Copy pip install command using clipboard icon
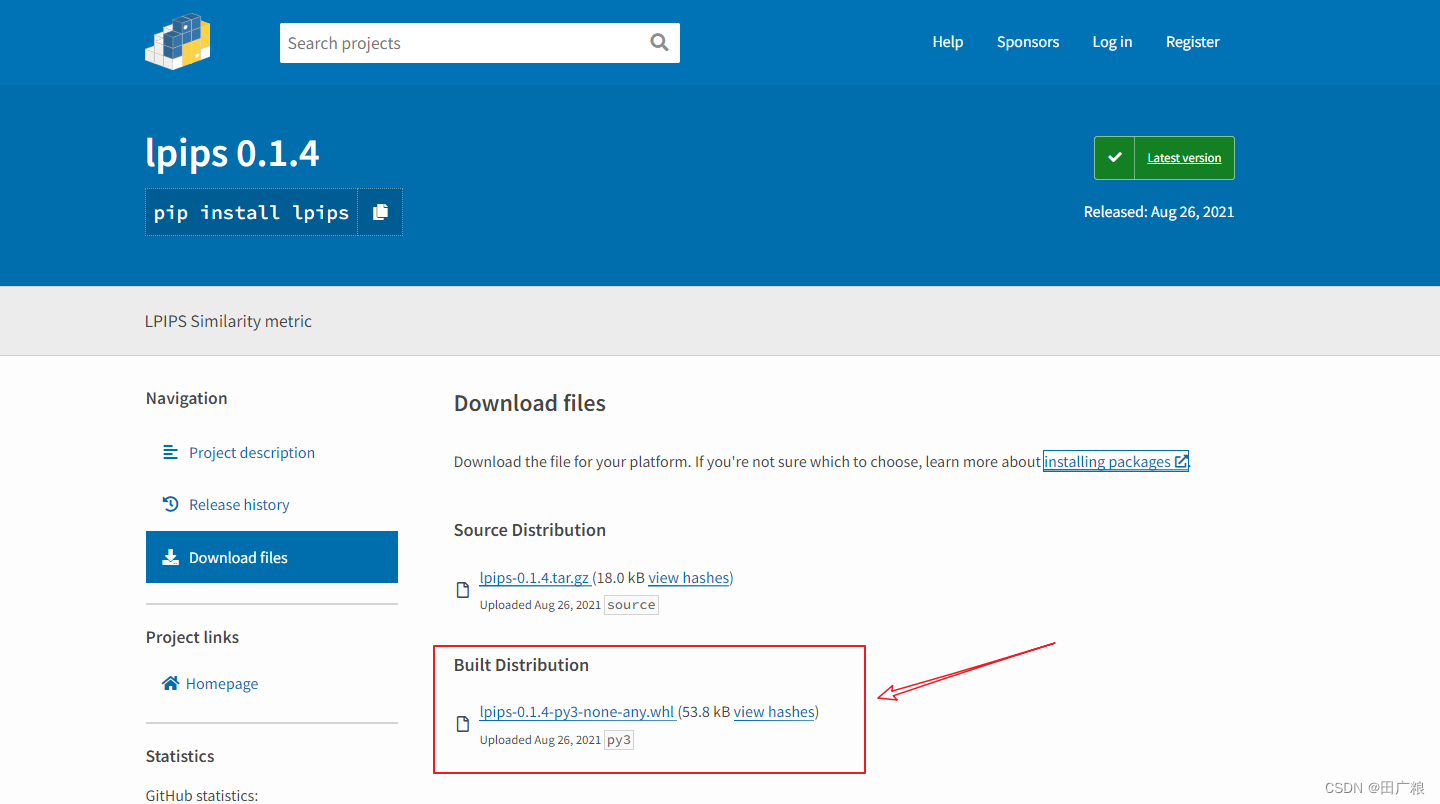This screenshot has width=1440, height=804. pyautogui.click(x=380, y=211)
